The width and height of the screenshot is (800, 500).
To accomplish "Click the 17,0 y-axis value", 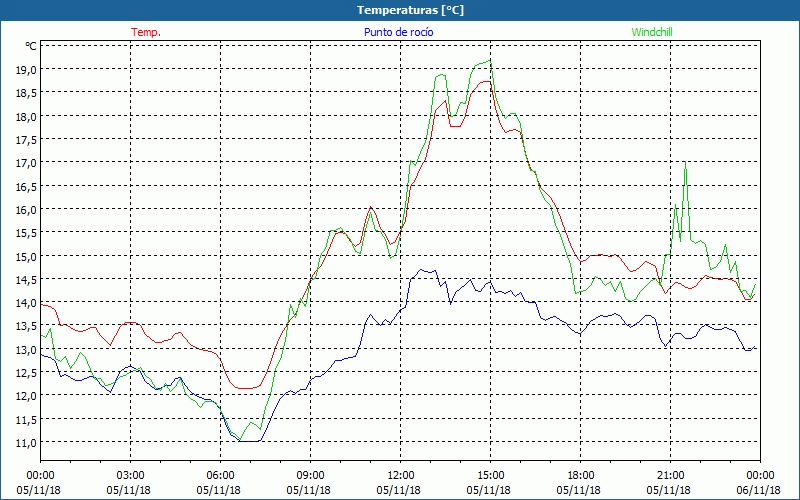I will point(26,163).
